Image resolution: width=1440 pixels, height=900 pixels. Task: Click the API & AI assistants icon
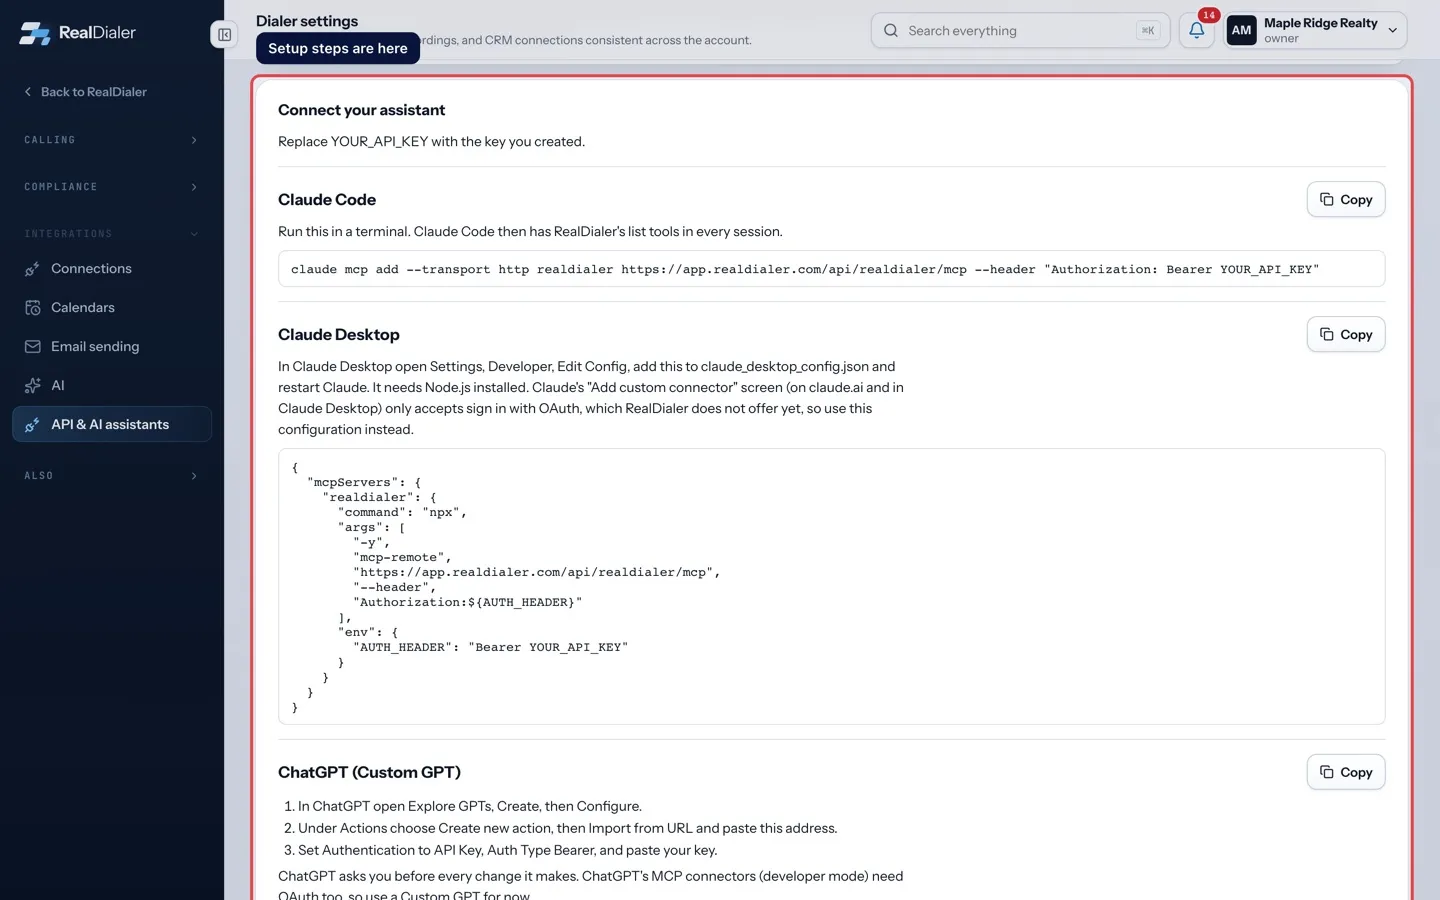(32, 425)
